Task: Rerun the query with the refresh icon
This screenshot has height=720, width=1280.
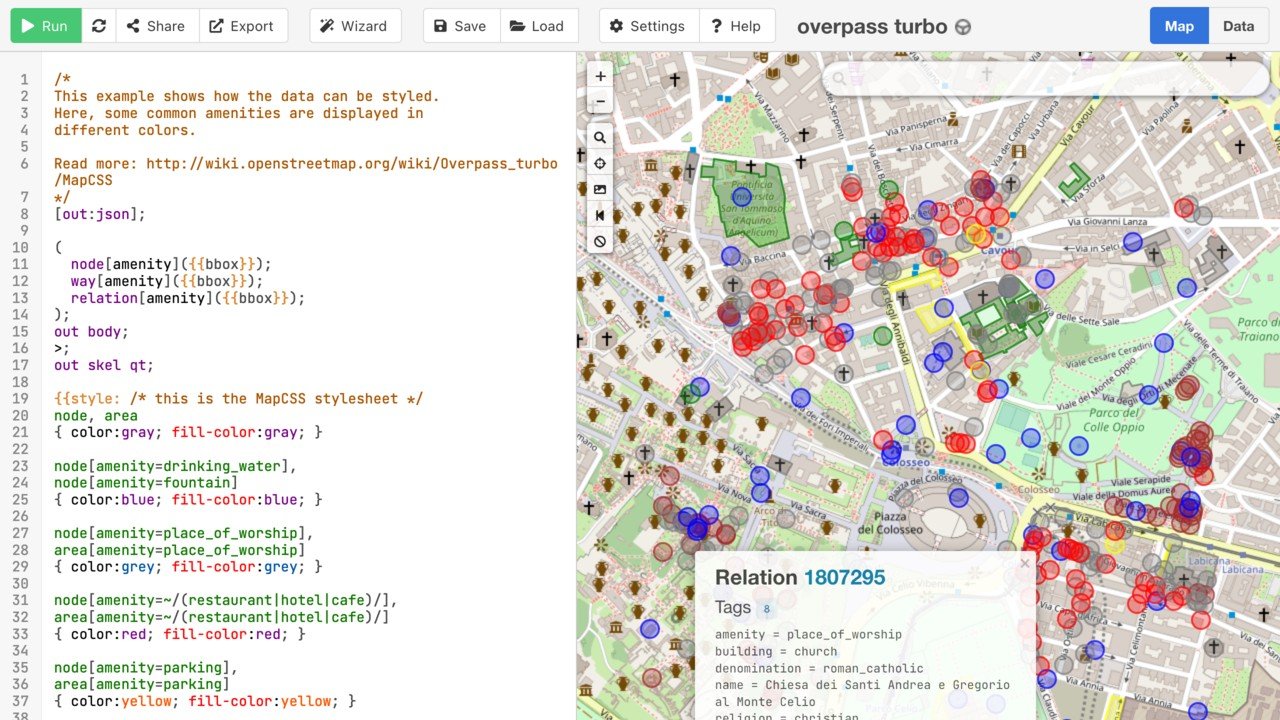Action: coord(97,26)
